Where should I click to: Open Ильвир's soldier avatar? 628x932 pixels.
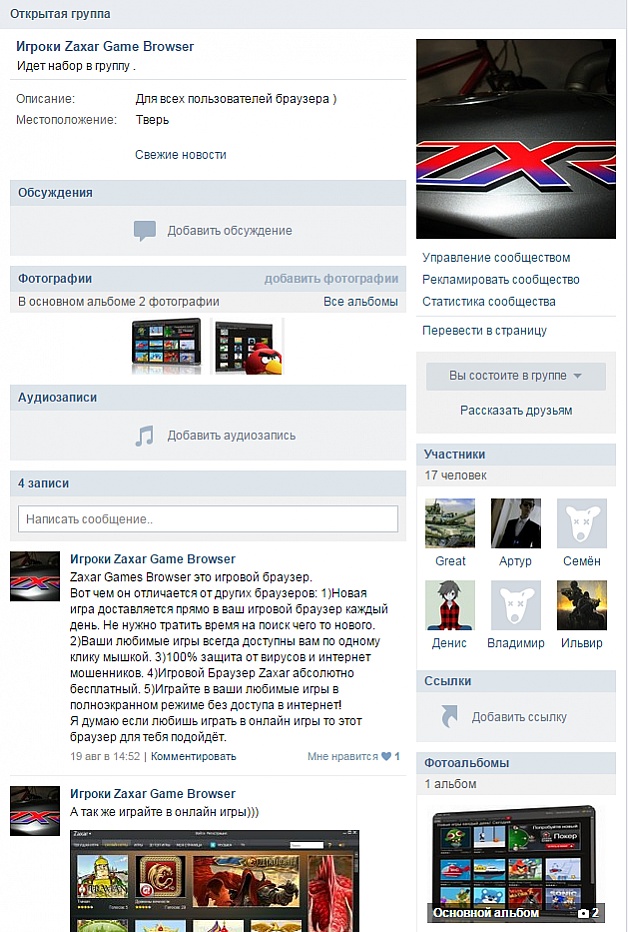point(582,605)
